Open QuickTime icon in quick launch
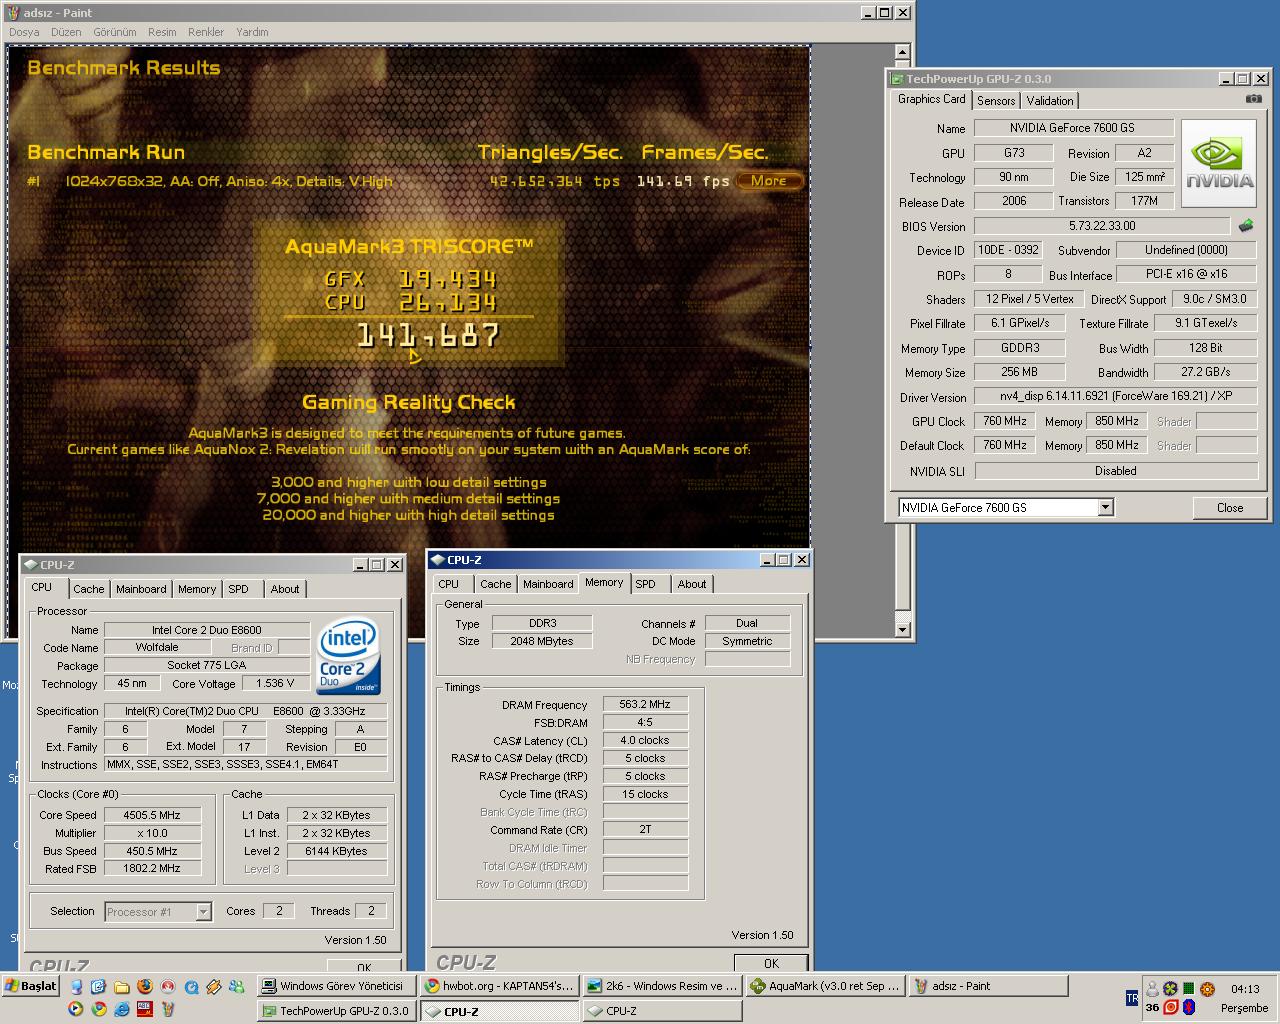 [x=192, y=986]
